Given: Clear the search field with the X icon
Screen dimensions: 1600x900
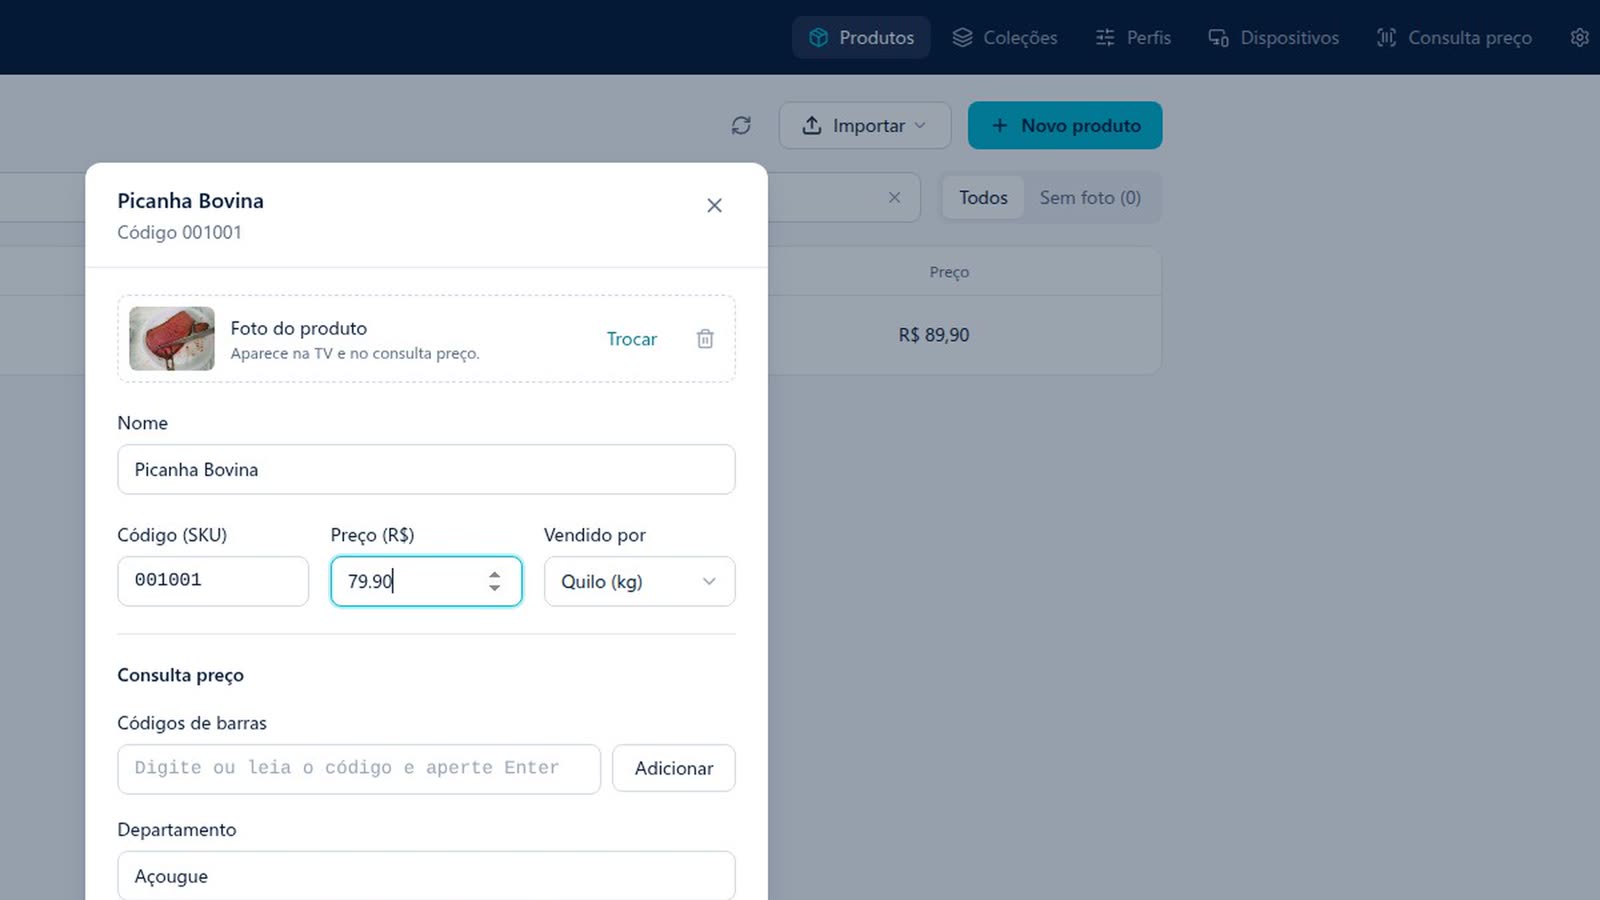Looking at the screenshot, I should (894, 197).
